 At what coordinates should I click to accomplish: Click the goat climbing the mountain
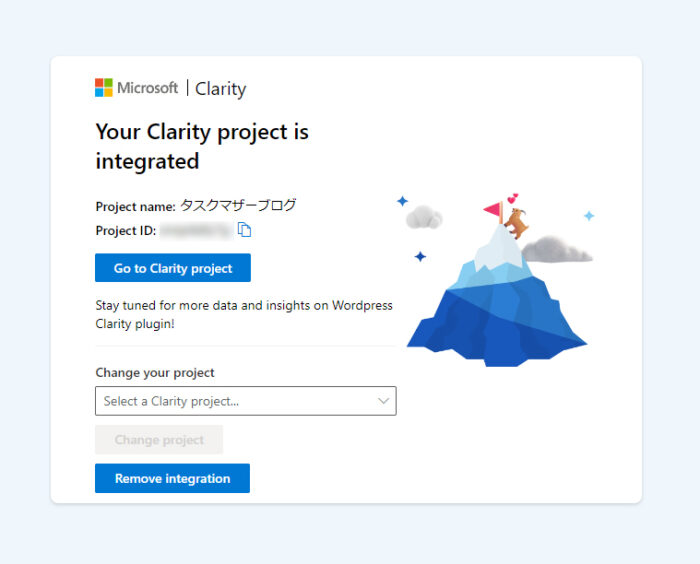[x=517, y=223]
